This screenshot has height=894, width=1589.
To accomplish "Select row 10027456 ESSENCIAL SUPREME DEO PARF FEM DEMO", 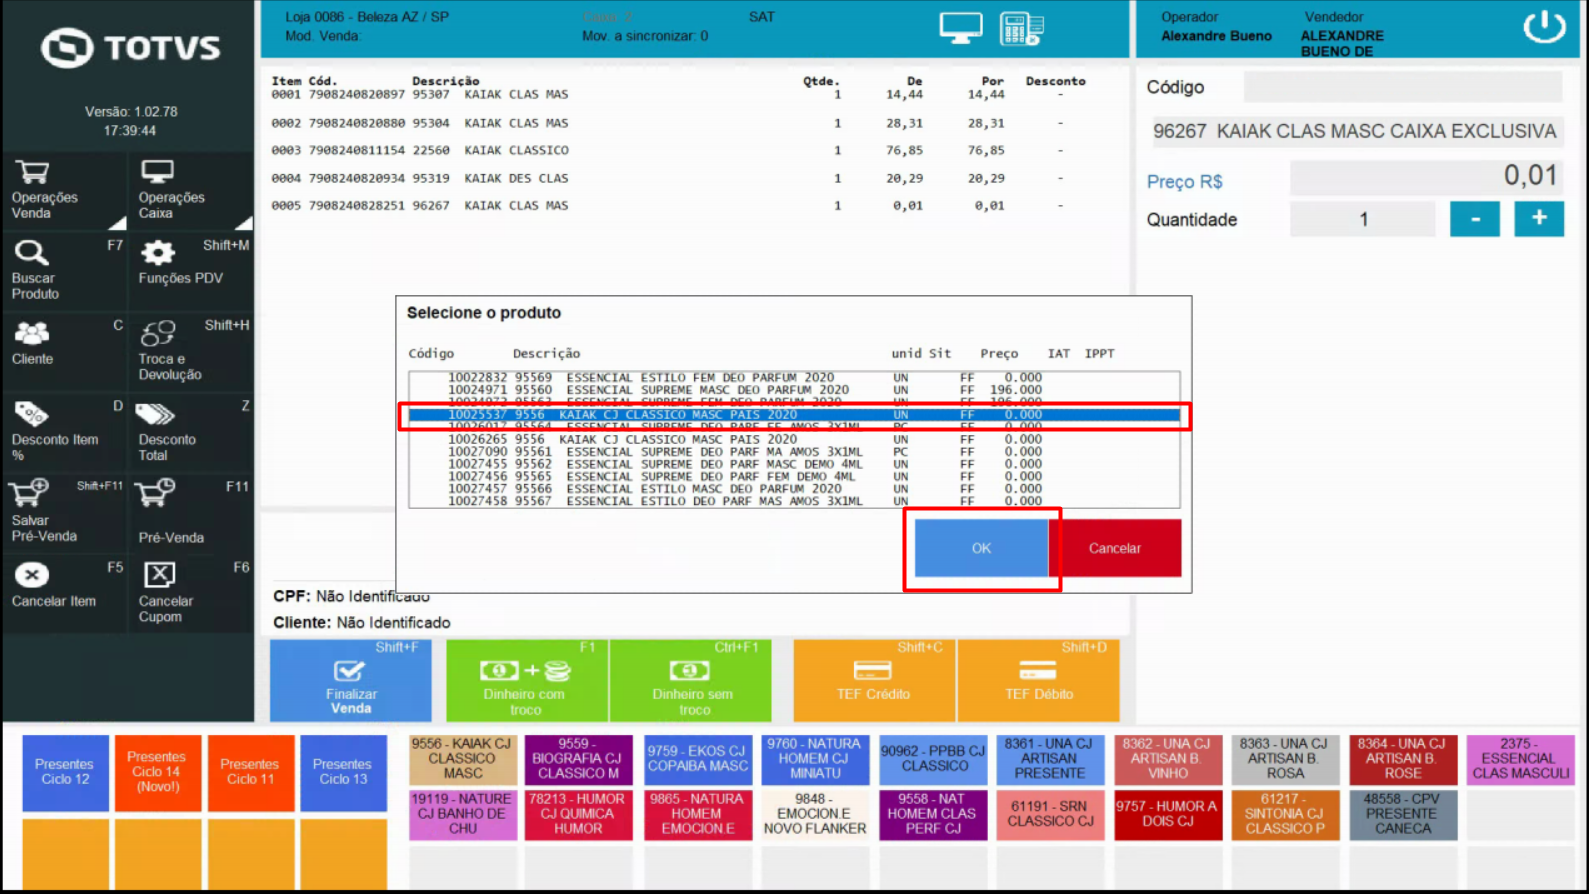I will (x=794, y=477).
